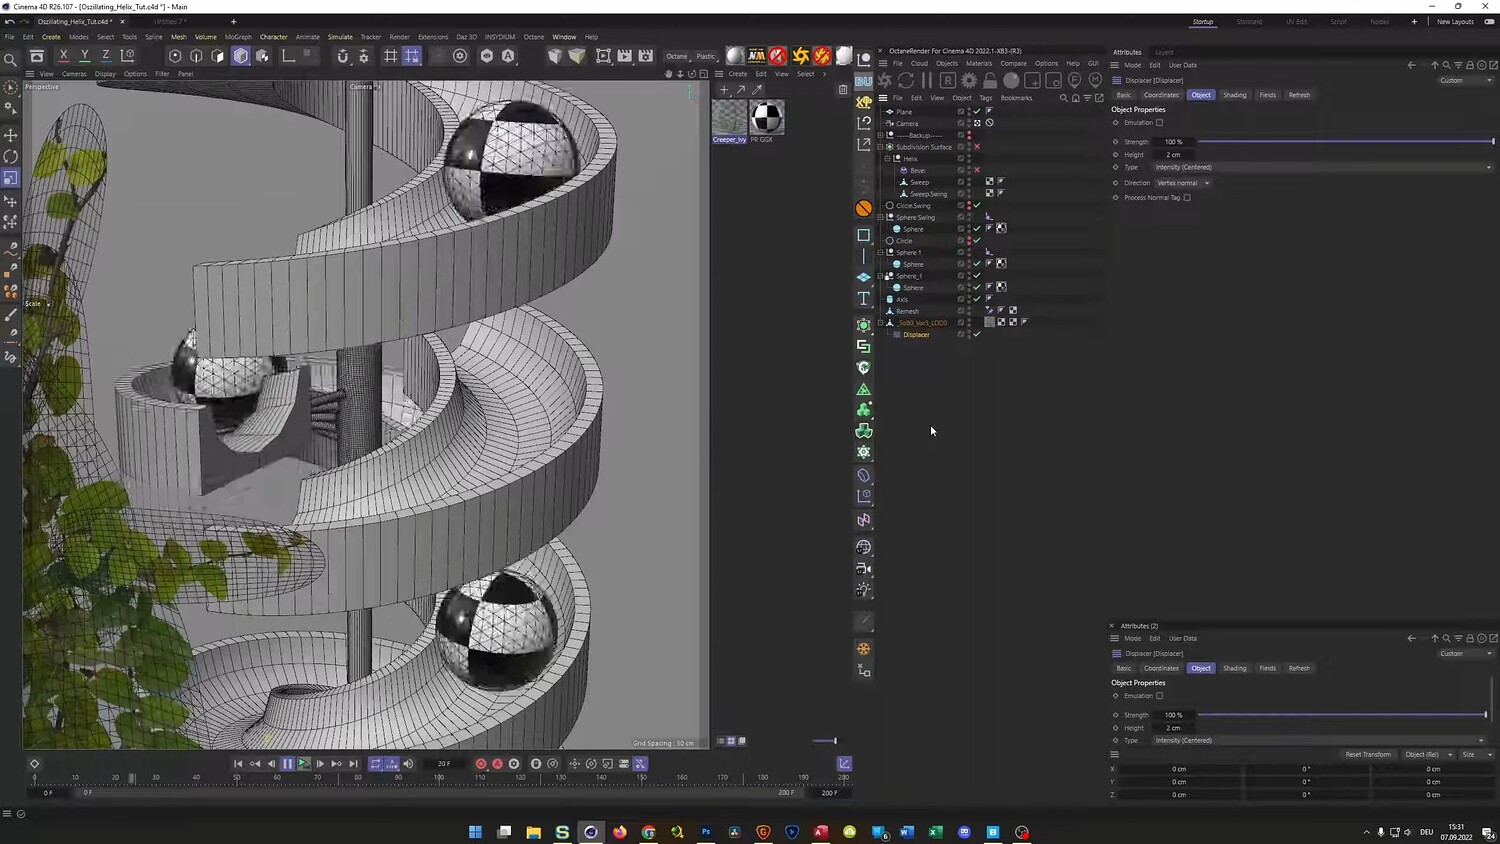Click the Octane pick focus F icon

coord(1075,80)
